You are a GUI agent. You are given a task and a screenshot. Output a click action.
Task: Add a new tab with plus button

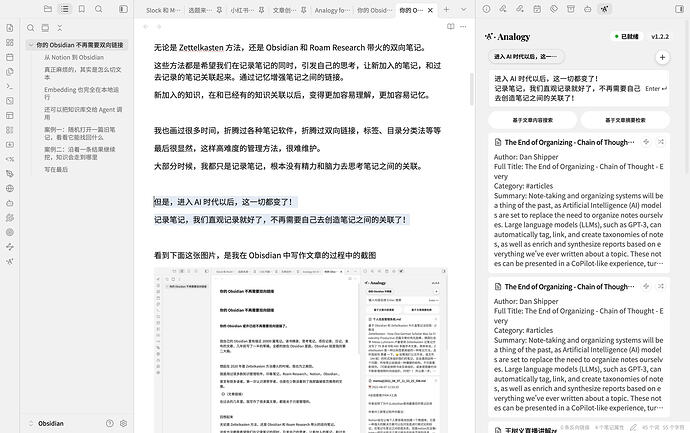(x=447, y=9)
